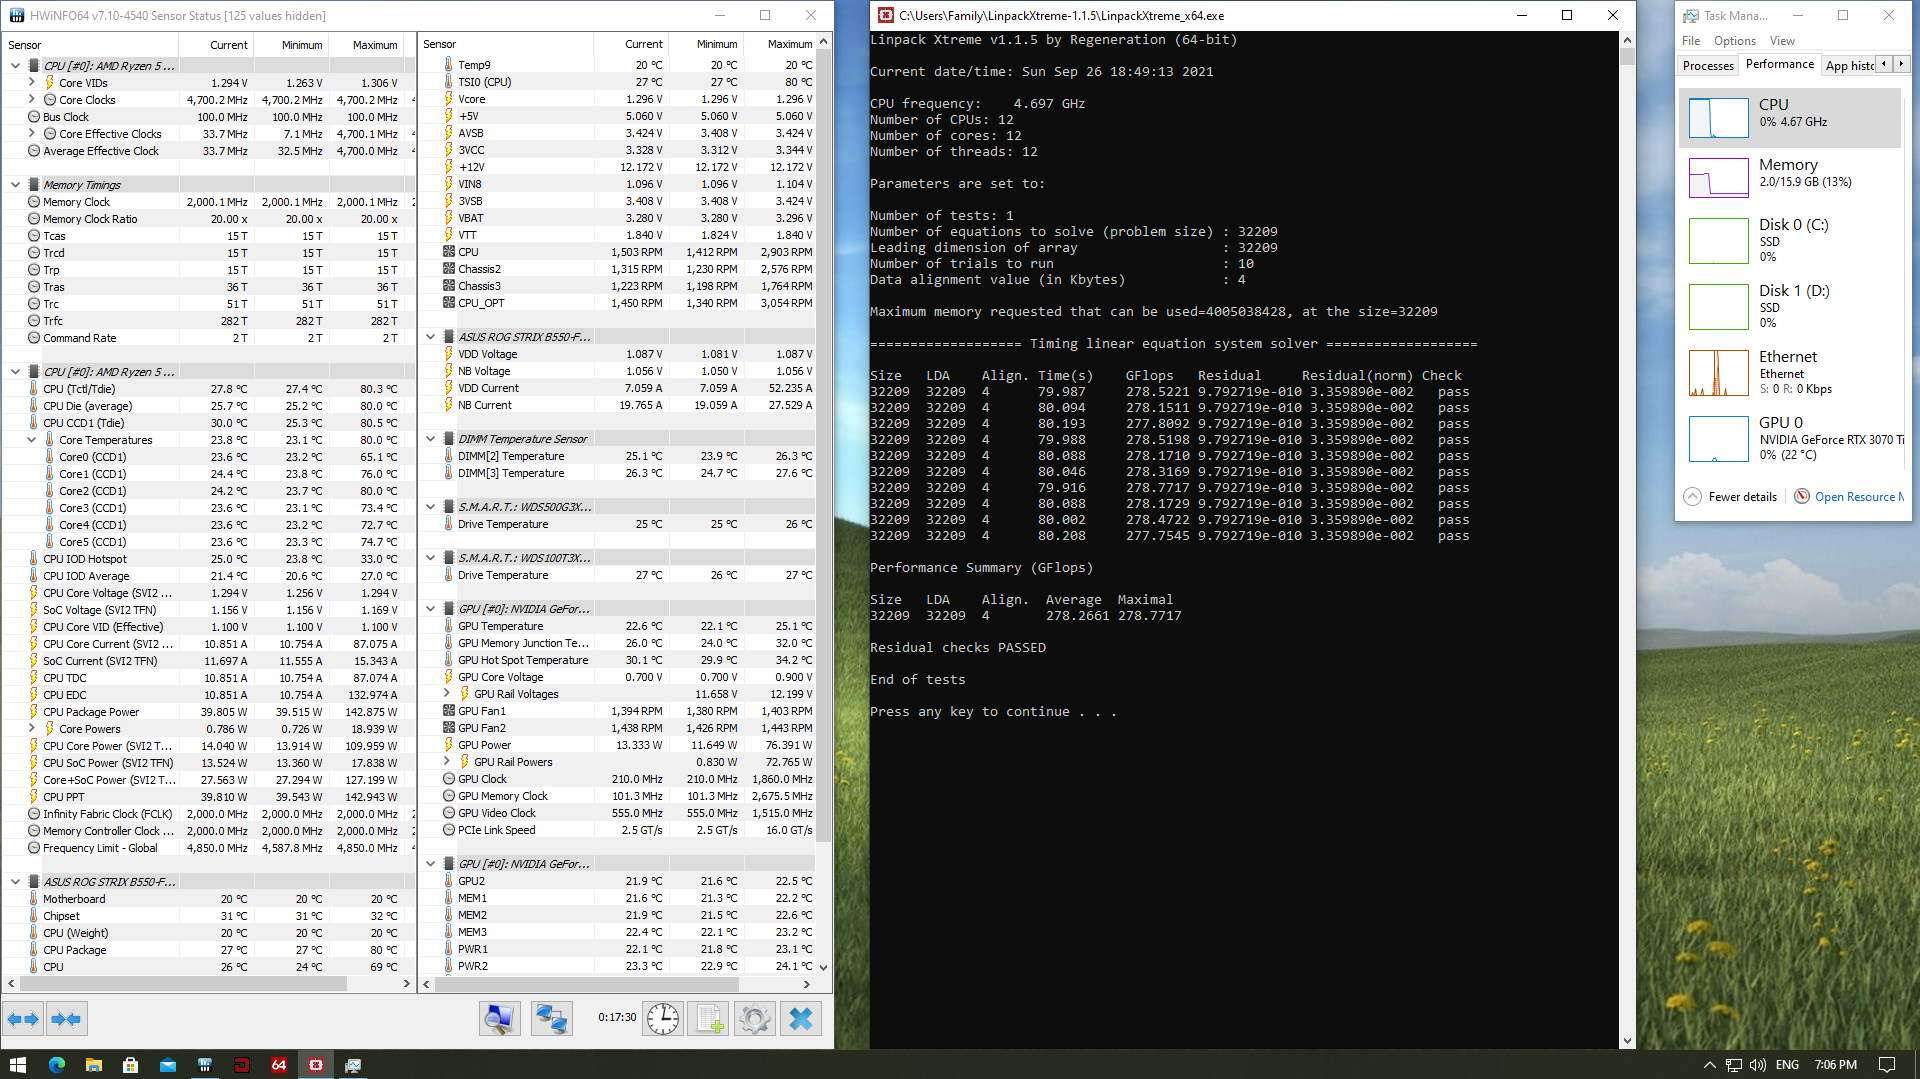Click the volume tray icon

point(1758,1065)
